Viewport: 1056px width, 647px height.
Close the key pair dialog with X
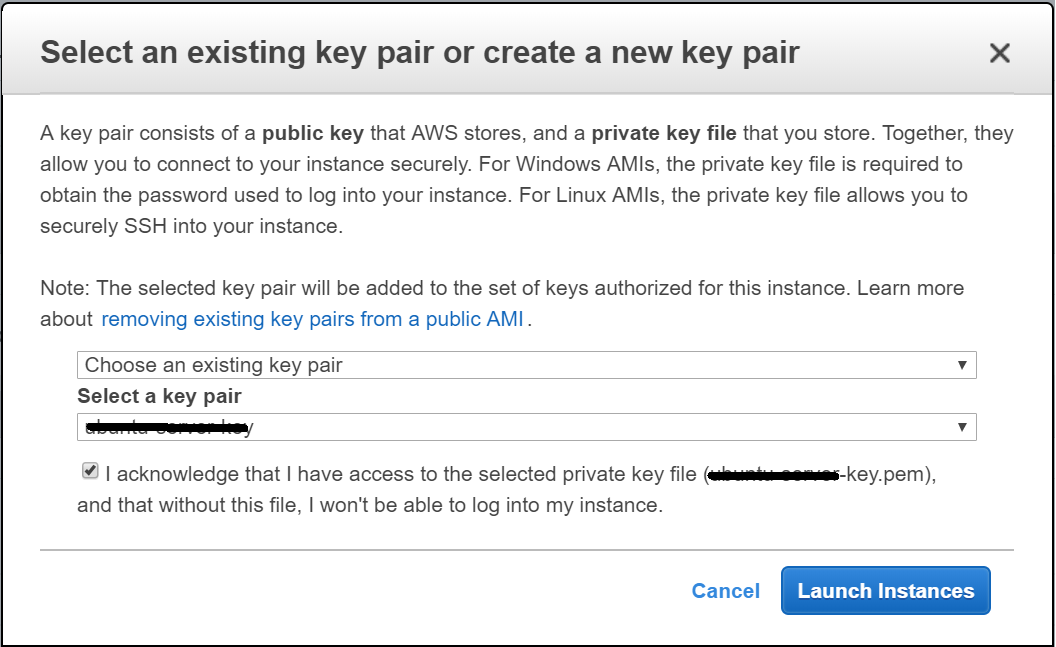[999, 53]
